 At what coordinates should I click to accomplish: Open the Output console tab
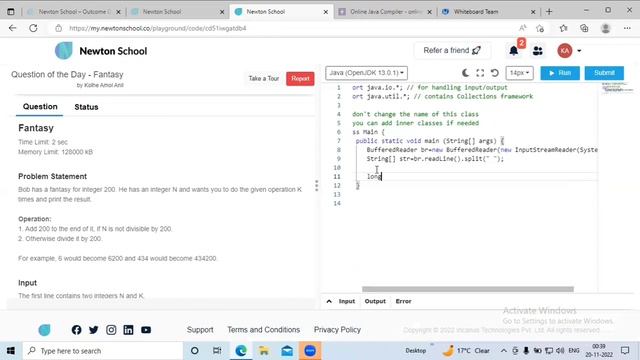(x=375, y=301)
